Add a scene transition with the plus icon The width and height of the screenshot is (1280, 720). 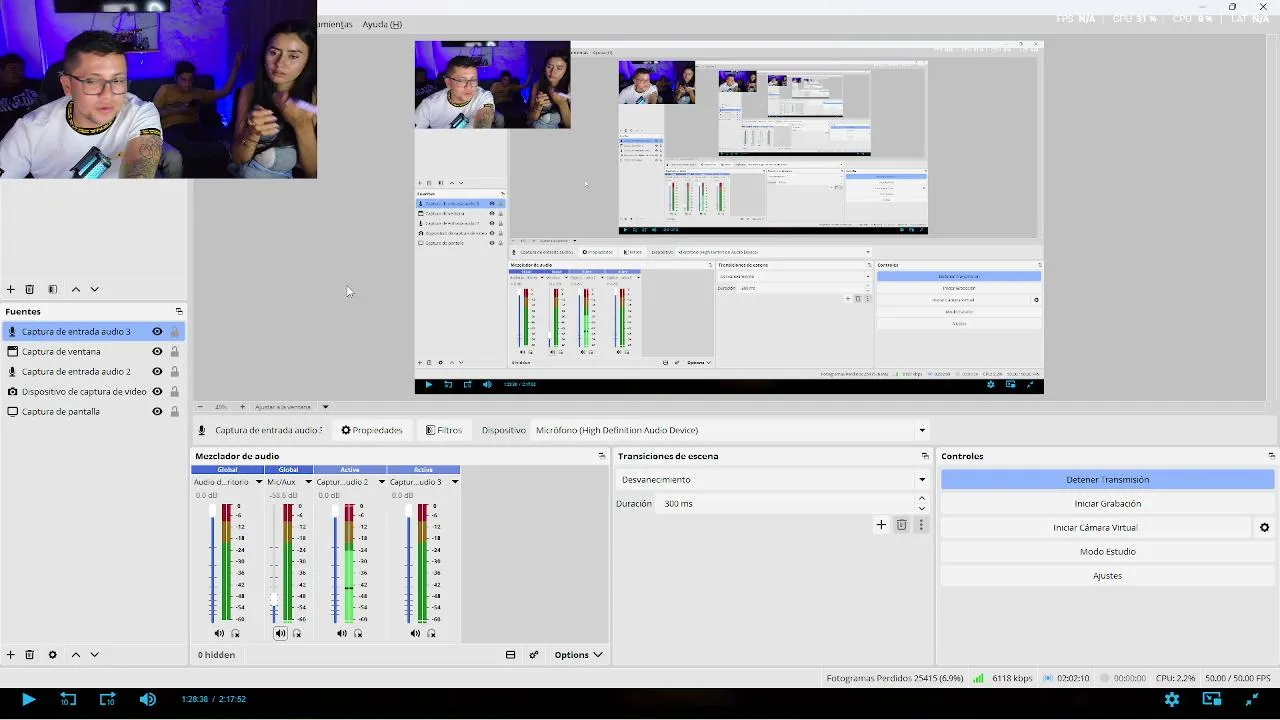pyautogui.click(x=881, y=525)
